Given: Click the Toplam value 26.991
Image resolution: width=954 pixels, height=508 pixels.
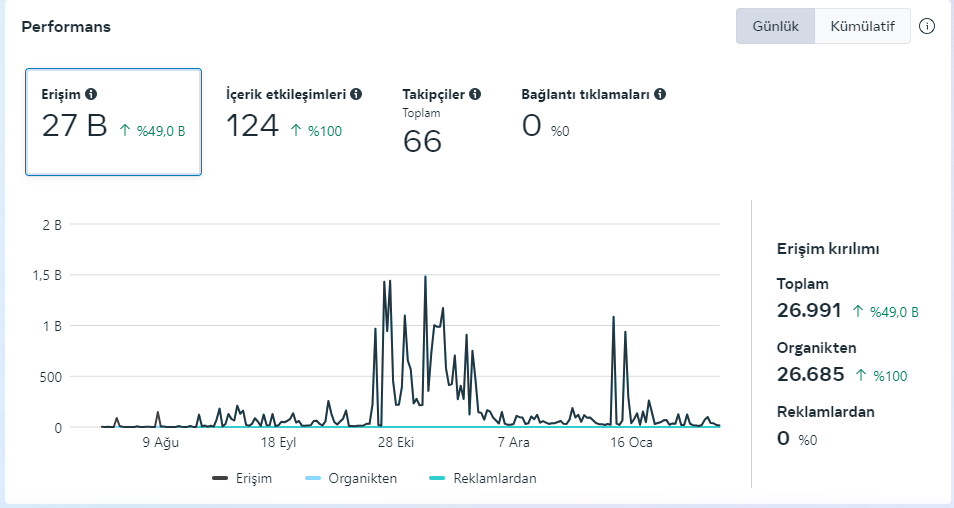Looking at the screenshot, I should (809, 311).
